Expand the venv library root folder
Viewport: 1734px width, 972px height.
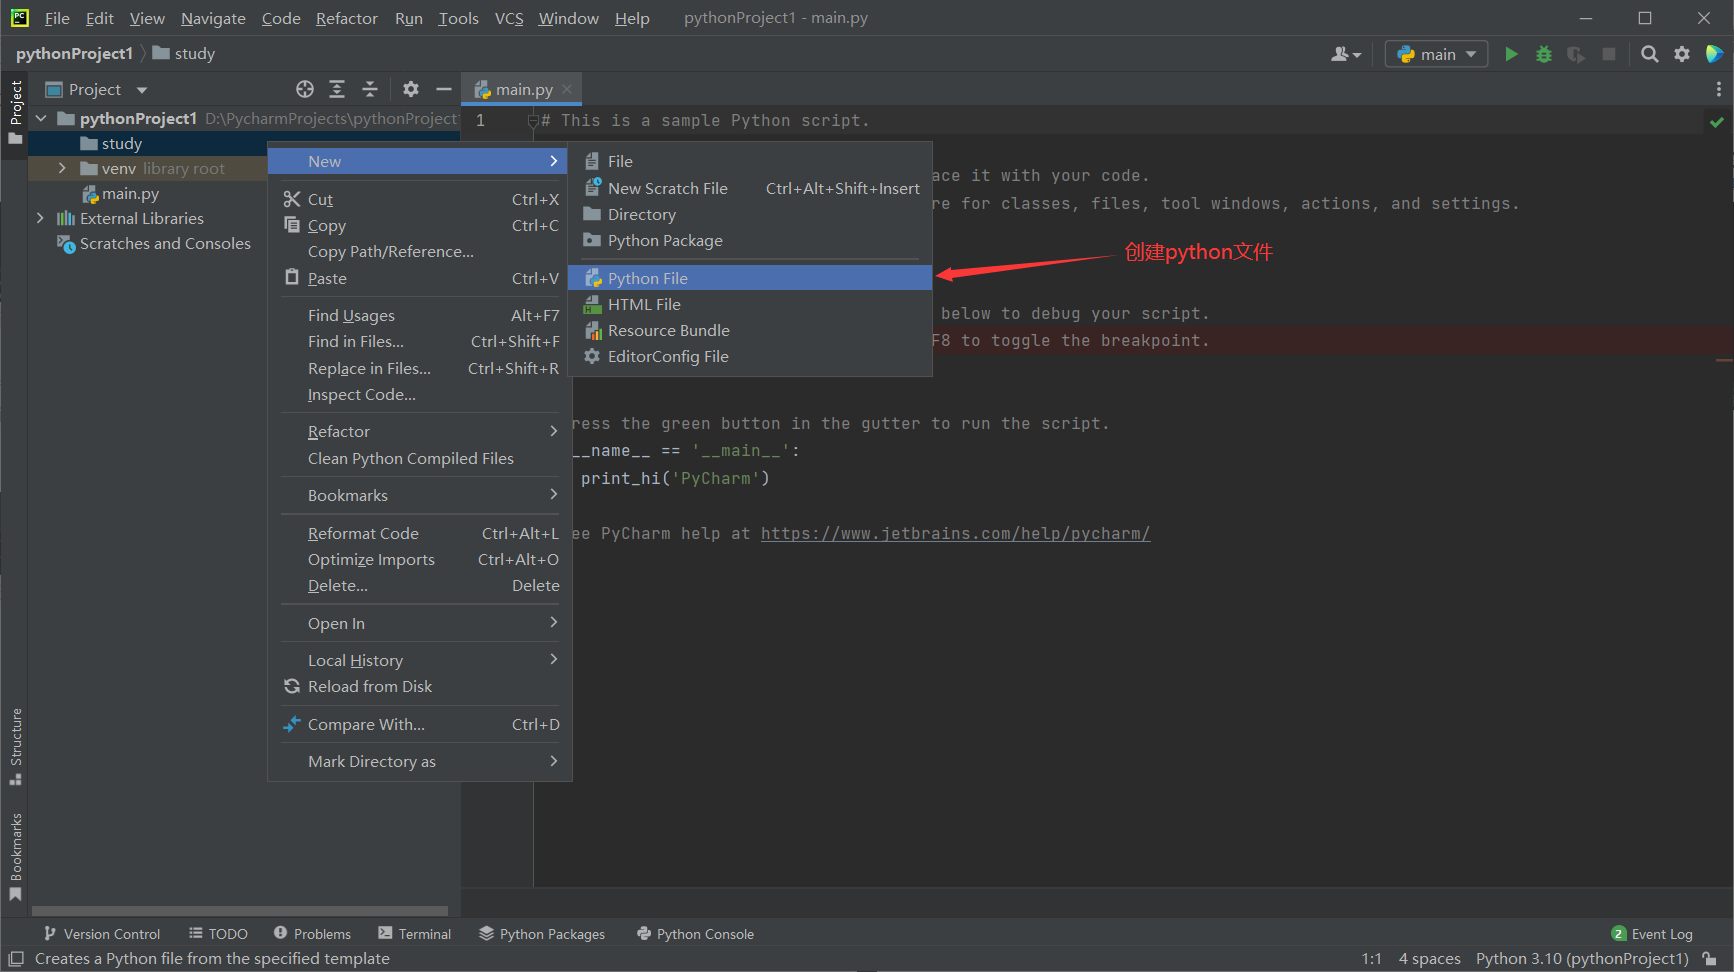coord(62,168)
